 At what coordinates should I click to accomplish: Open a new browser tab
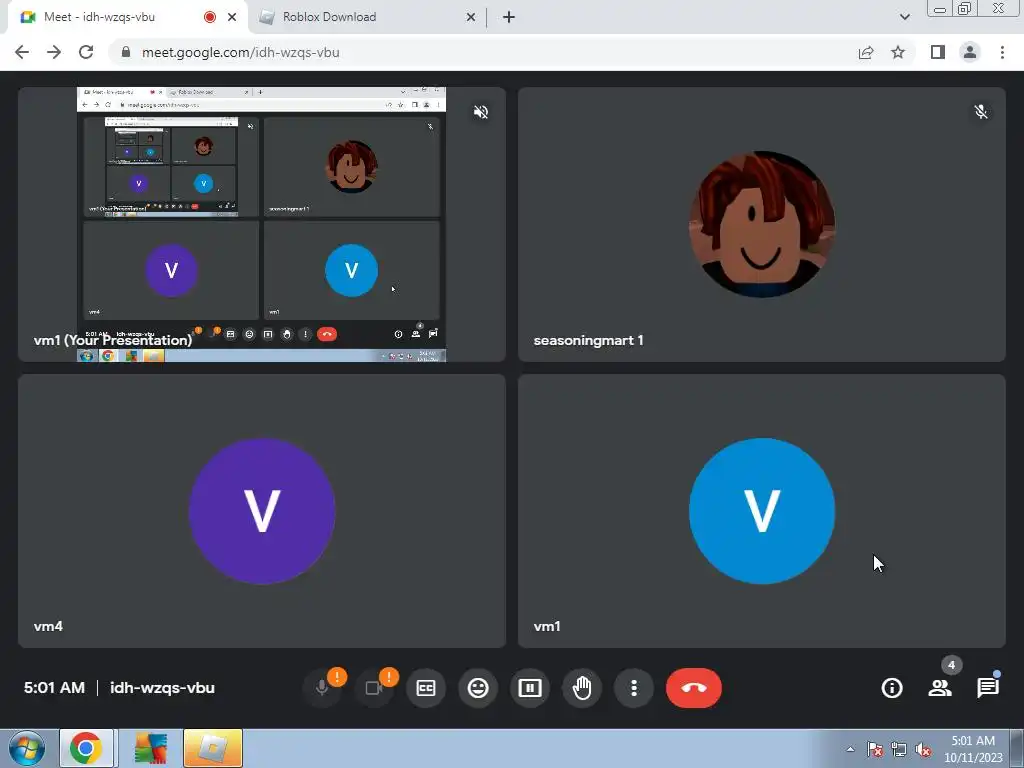(509, 17)
